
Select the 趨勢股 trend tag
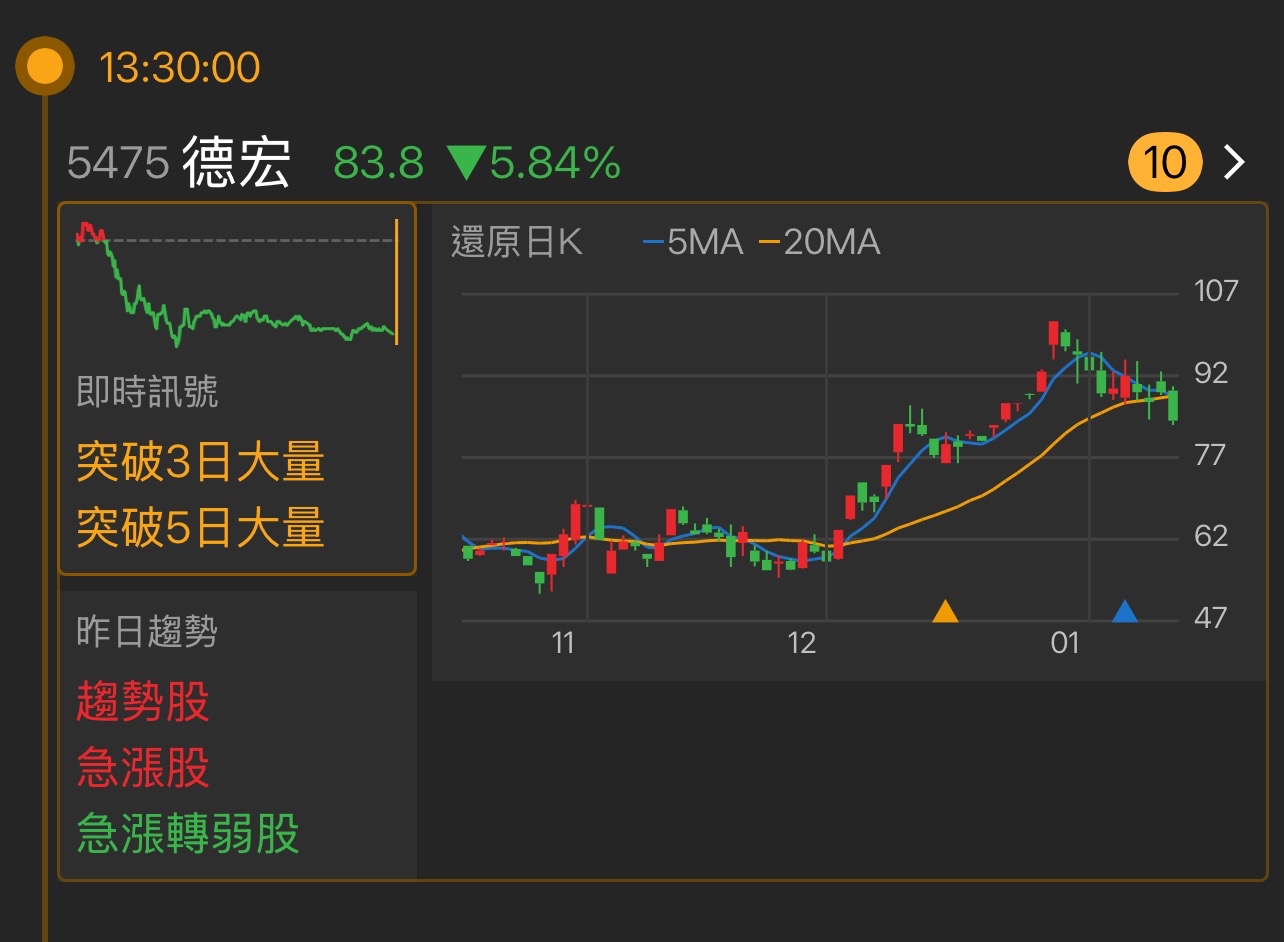[x=143, y=701]
